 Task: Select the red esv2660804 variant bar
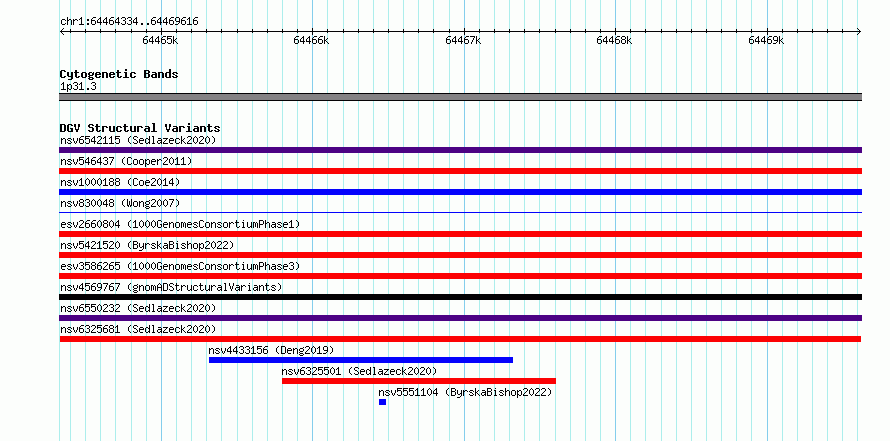460,234
